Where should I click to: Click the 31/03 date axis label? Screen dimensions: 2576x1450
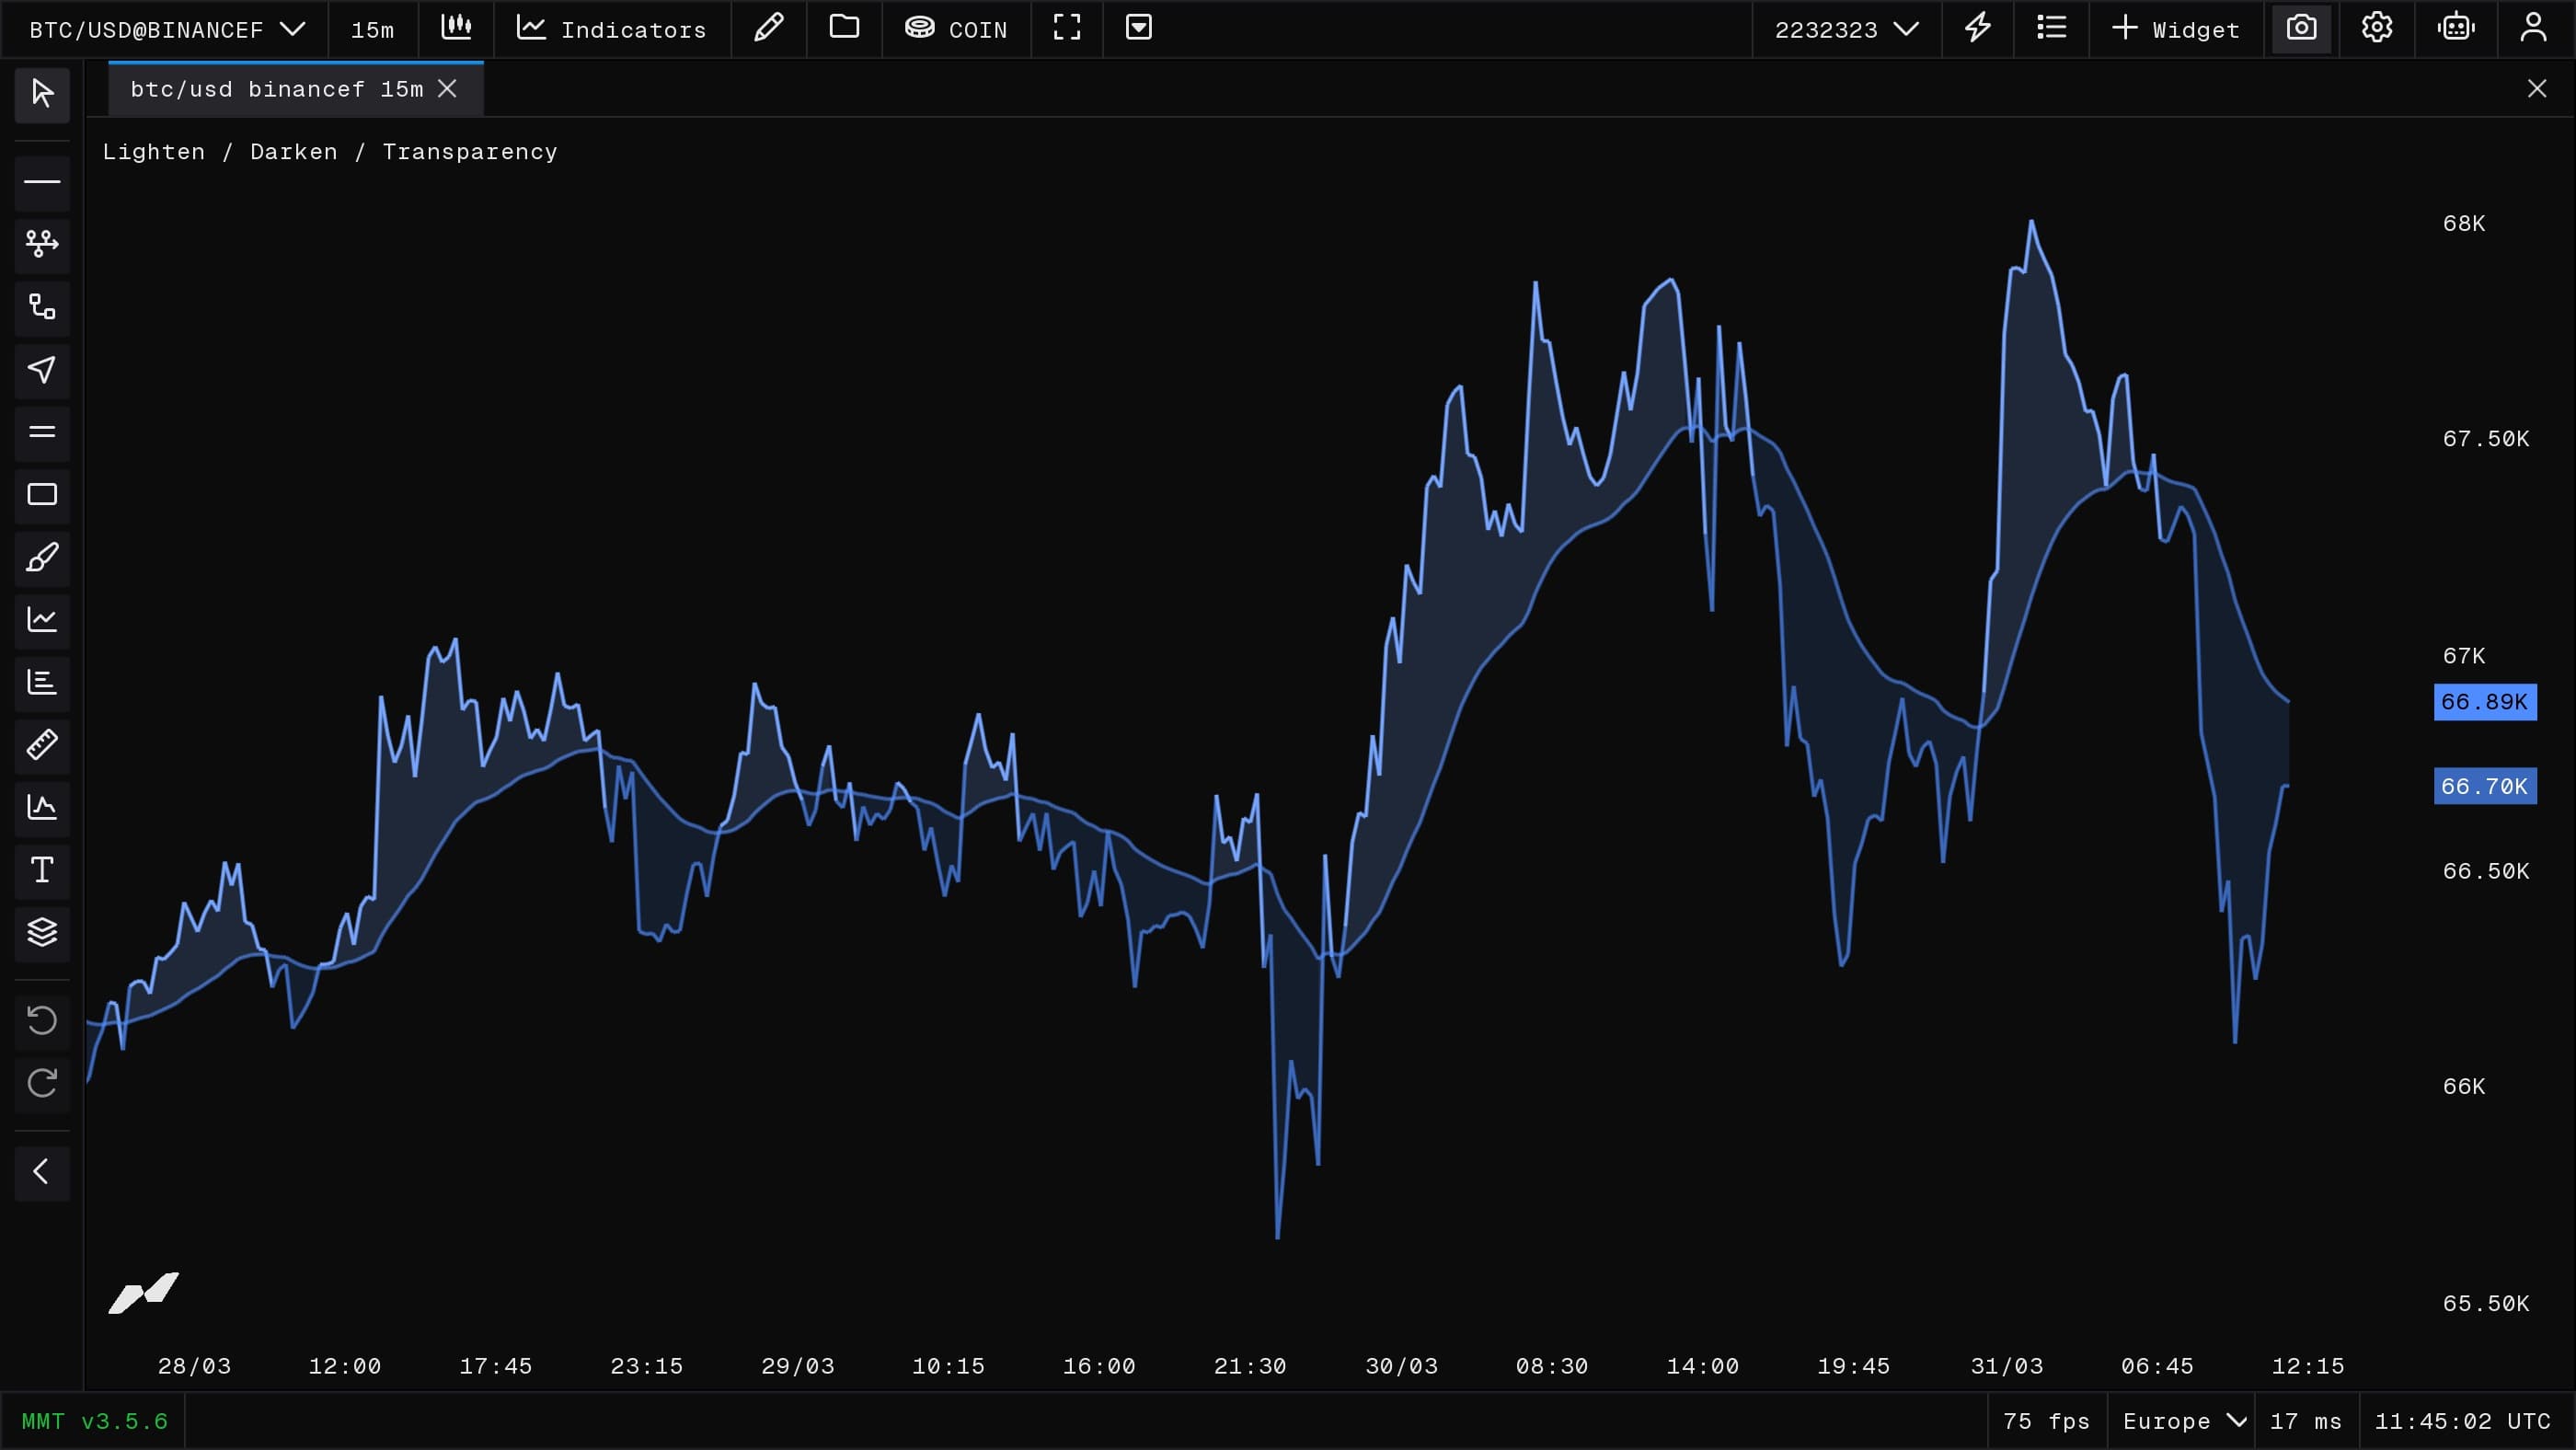pos(2006,1366)
